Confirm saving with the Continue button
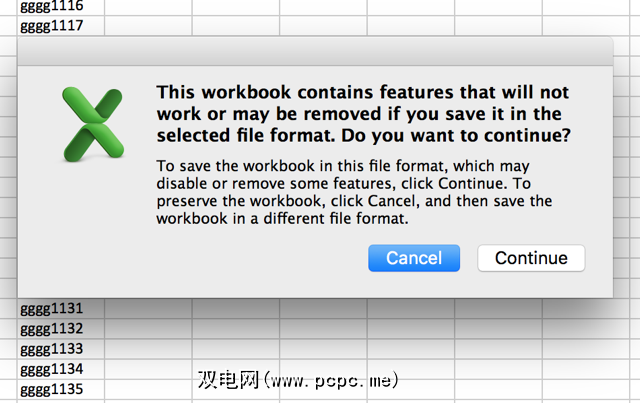This screenshot has width=640, height=403. [x=531, y=258]
